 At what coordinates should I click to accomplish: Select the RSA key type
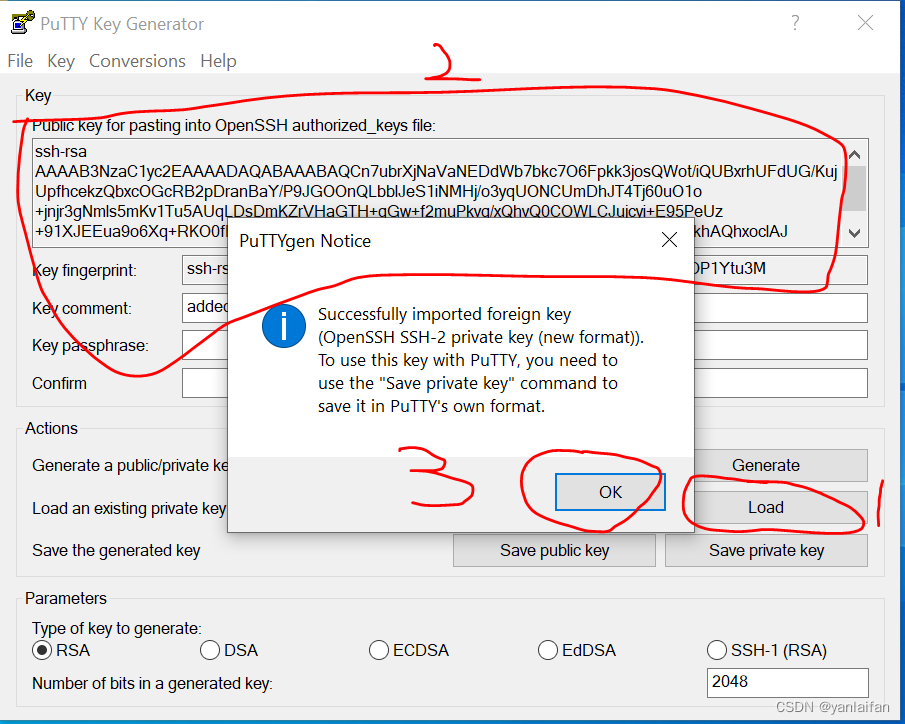click(x=41, y=650)
